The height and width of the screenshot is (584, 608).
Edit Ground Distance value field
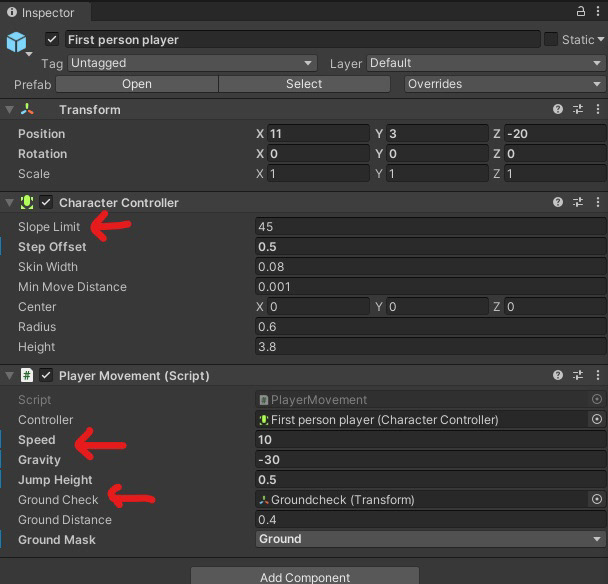[430, 520]
